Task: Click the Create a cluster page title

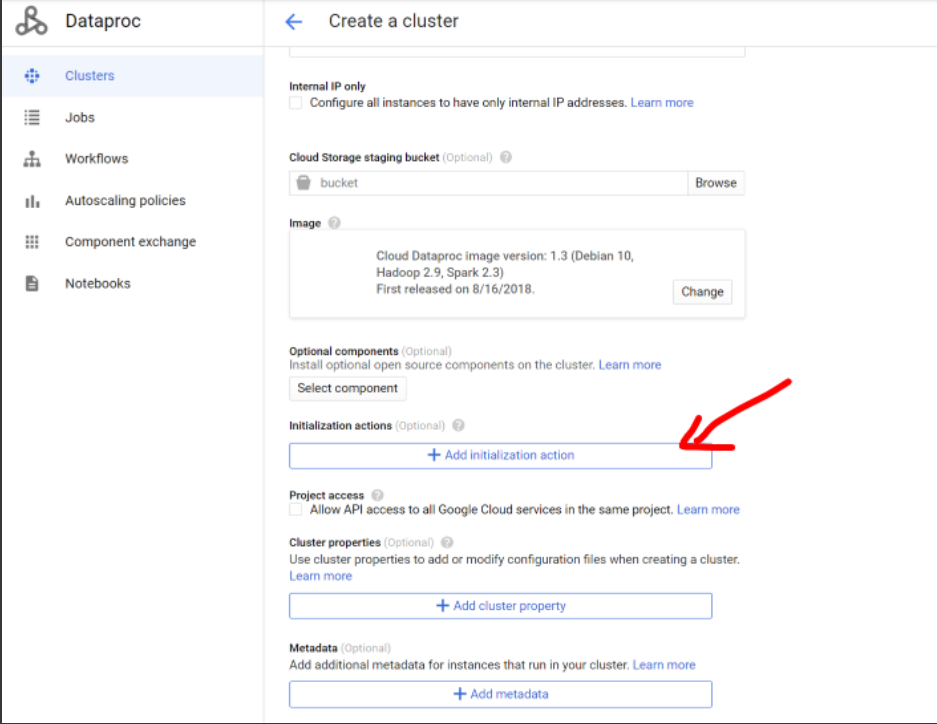Action: [x=394, y=22]
